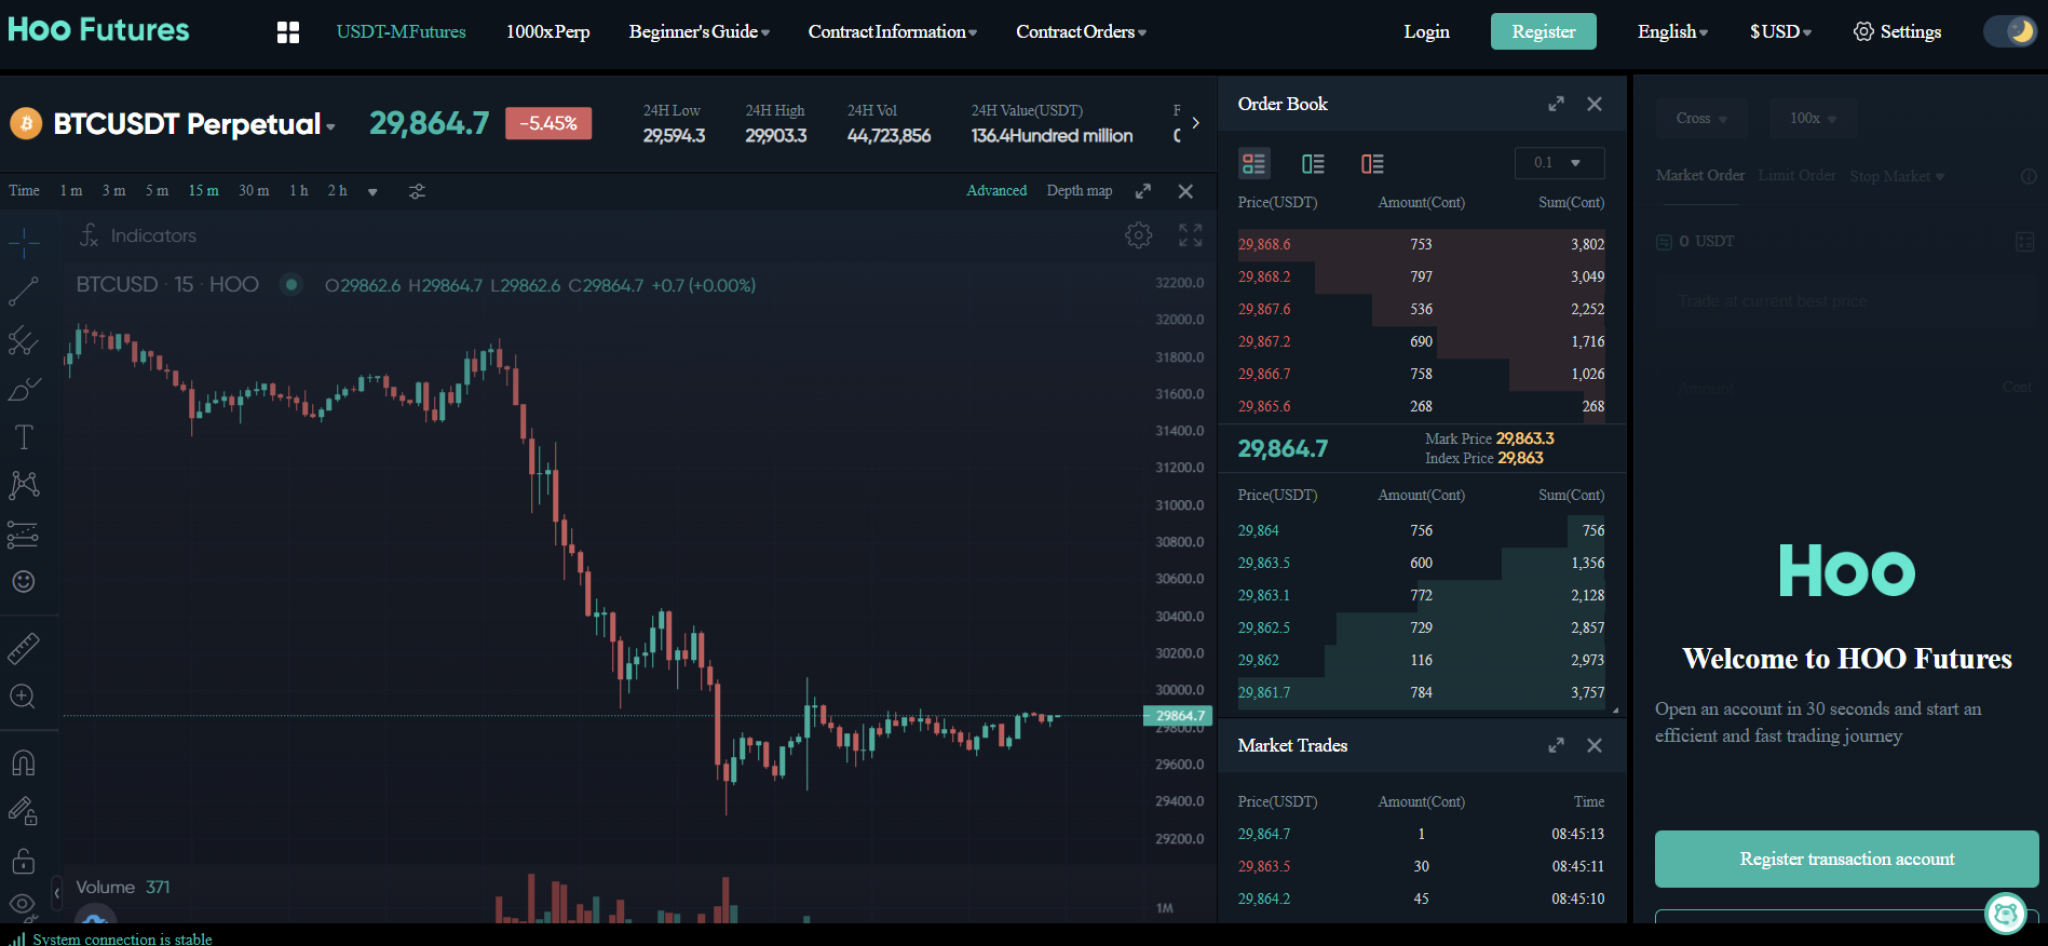Viewport: 2048px width, 946px height.
Task: Select the trend line drawing tool
Action: [x=22, y=291]
